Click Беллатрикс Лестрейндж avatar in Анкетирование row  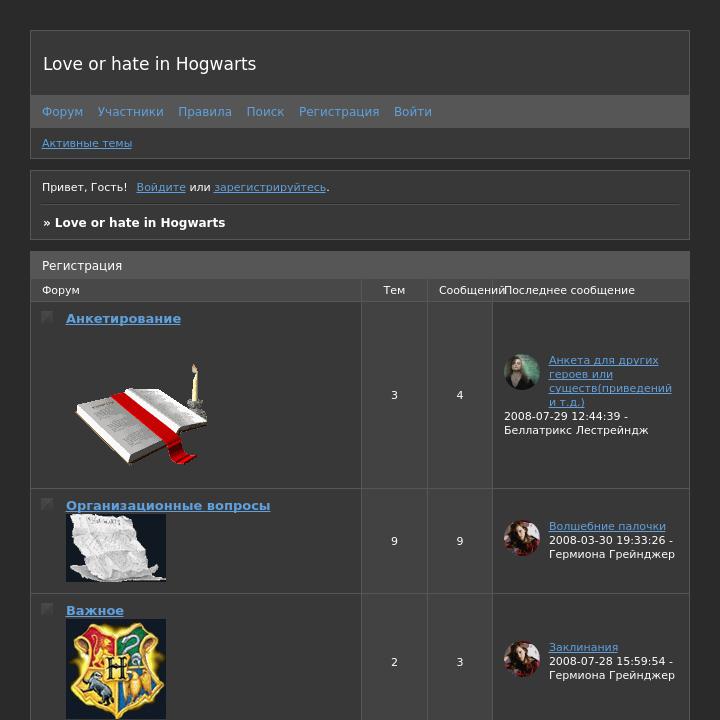(x=522, y=372)
